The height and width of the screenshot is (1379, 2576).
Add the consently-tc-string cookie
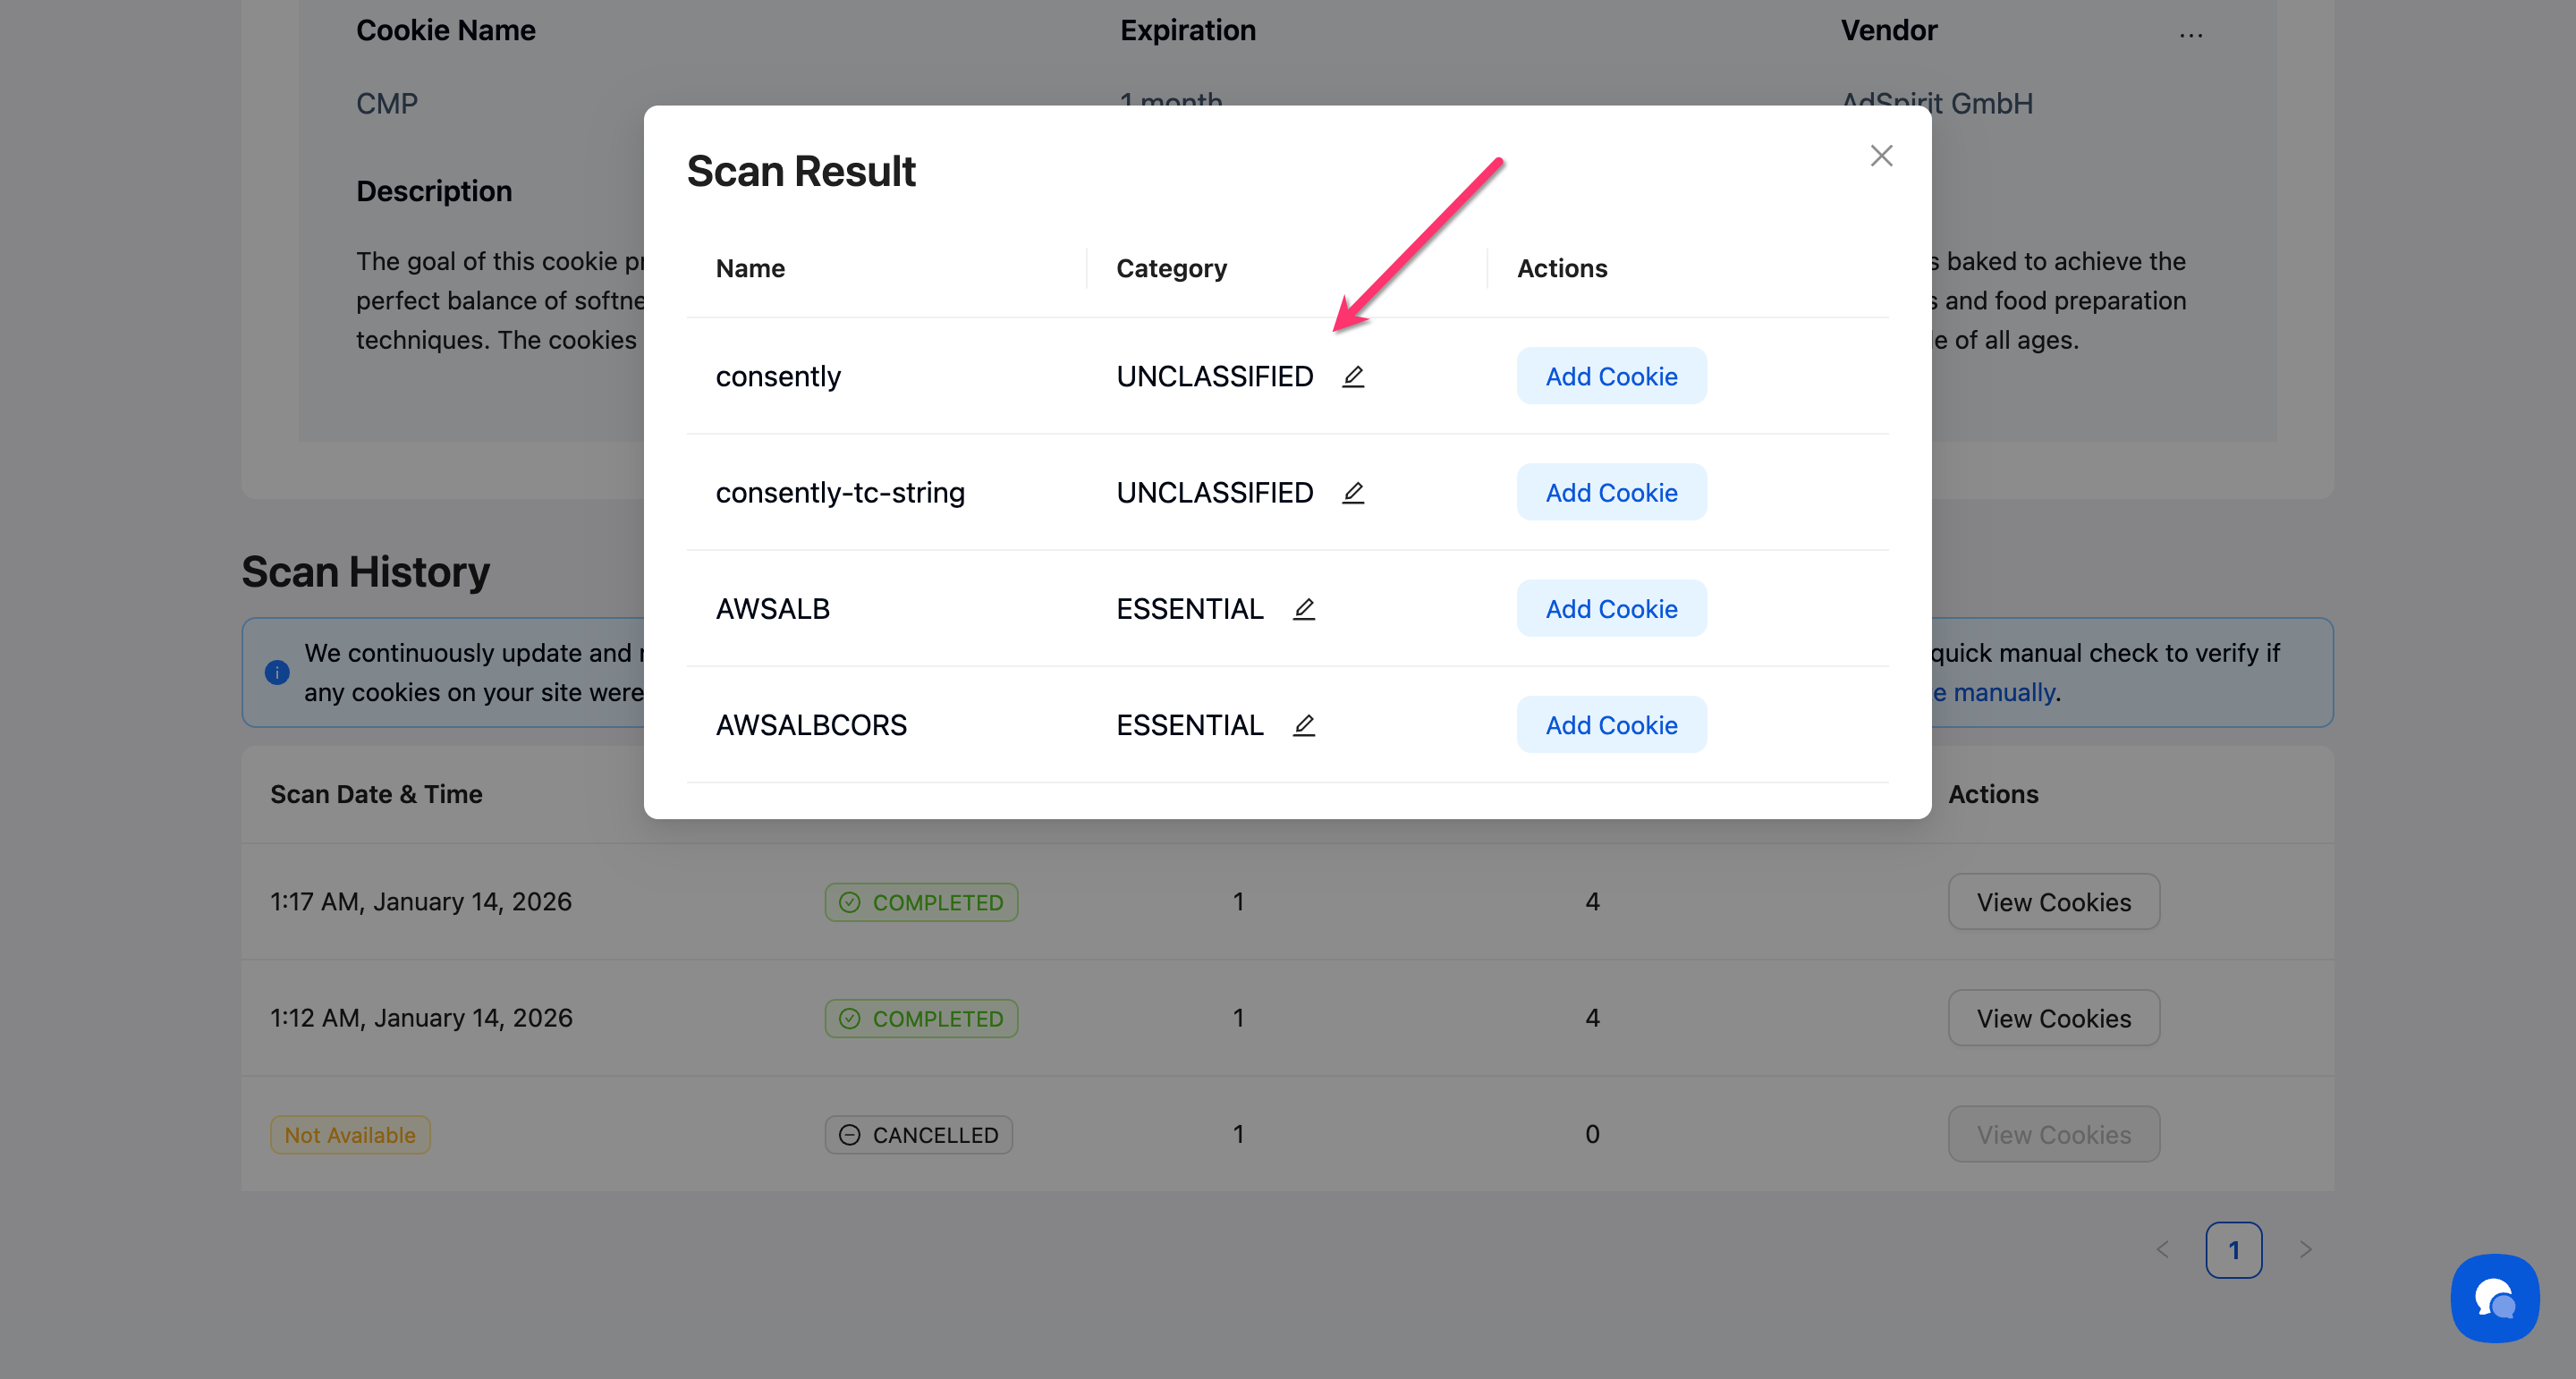click(x=1611, y=492)
